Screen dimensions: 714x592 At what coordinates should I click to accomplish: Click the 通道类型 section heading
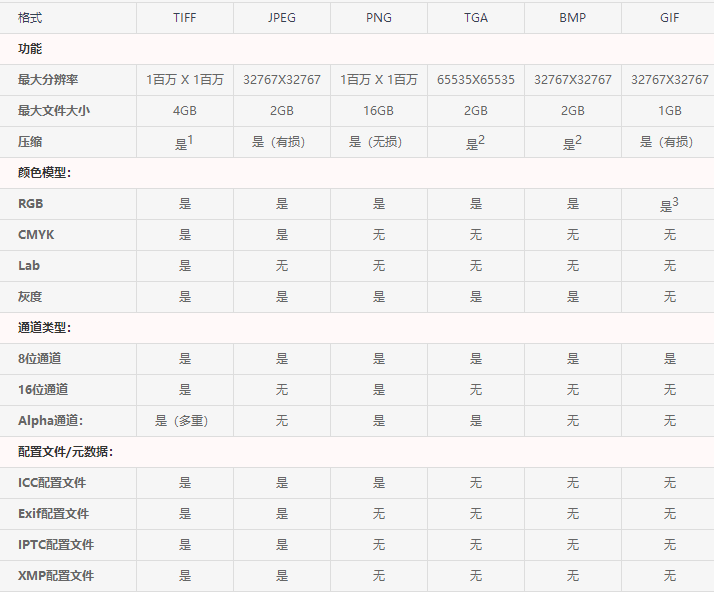[x=45, y=327]
